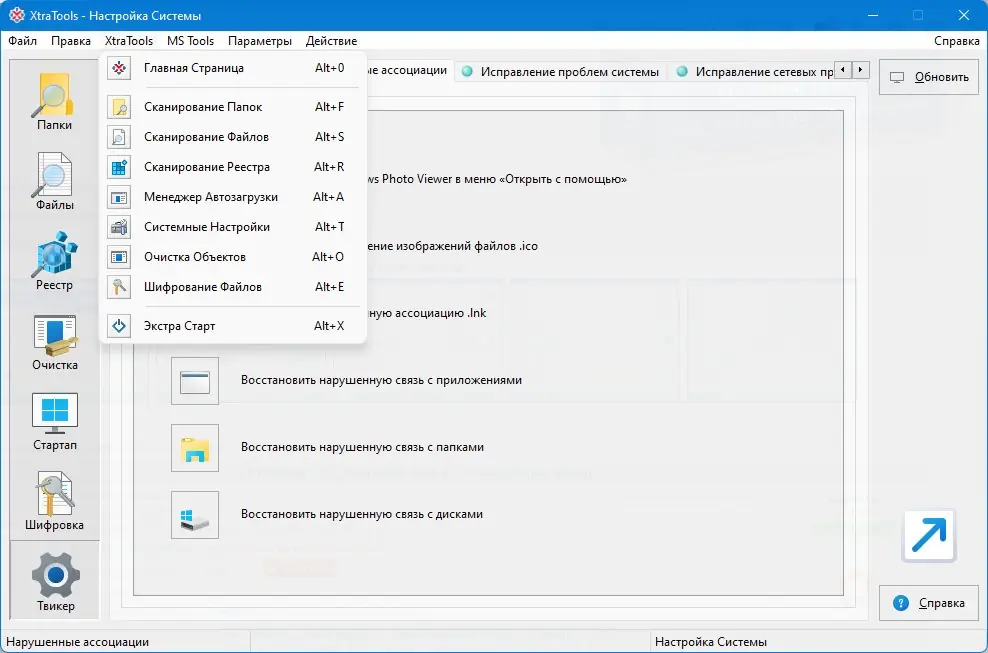Click the Обновить button
Viewport: 988px width, 653px height.
(929, 78)
